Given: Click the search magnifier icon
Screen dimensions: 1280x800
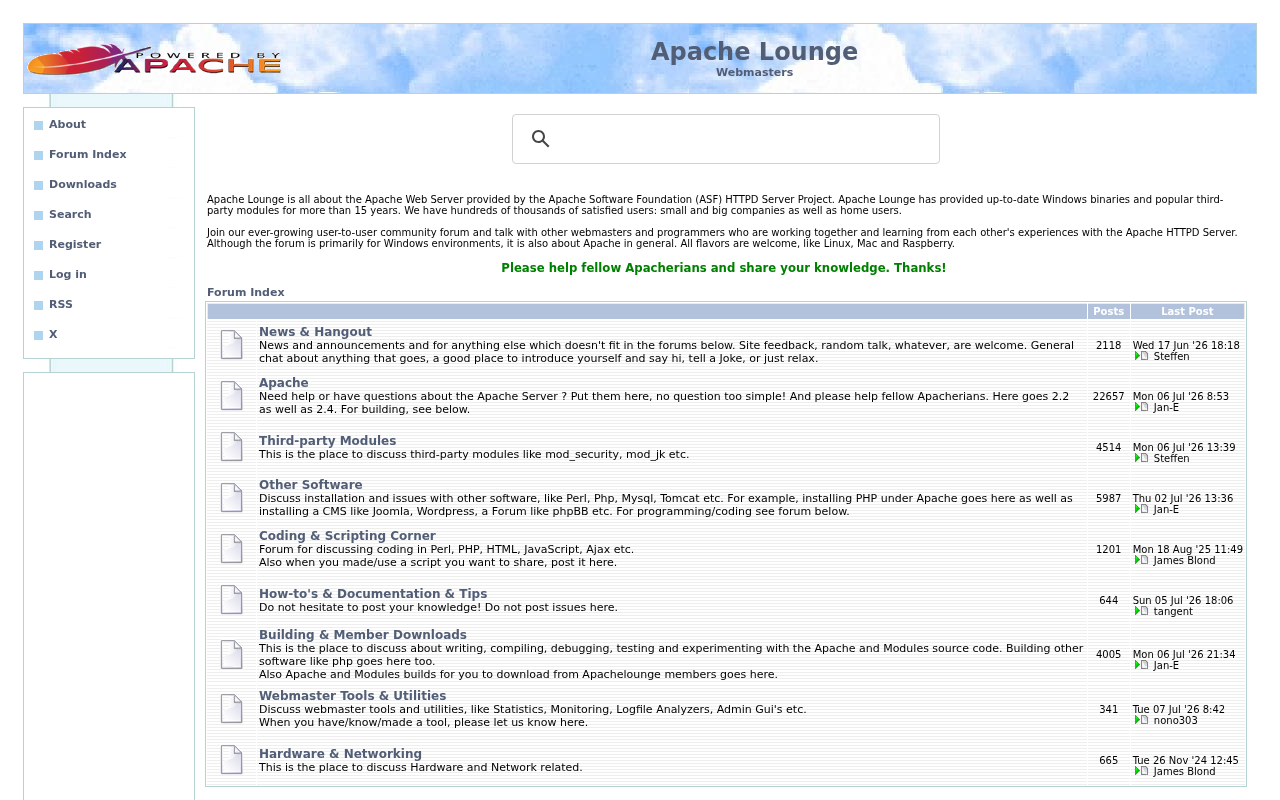Looking at the screenshot, I should pos(541,139).
